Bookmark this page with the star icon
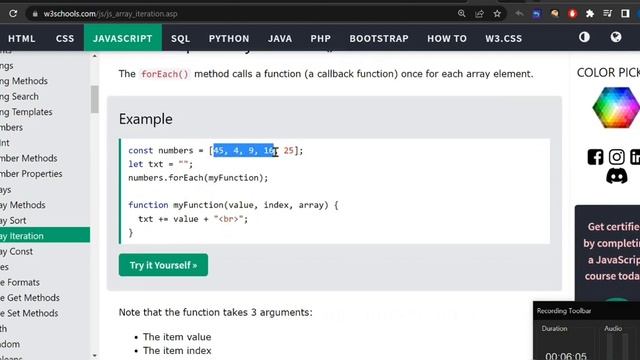This screenshot has width=640, height=360. pyautogui.click(x=497, y=13)
